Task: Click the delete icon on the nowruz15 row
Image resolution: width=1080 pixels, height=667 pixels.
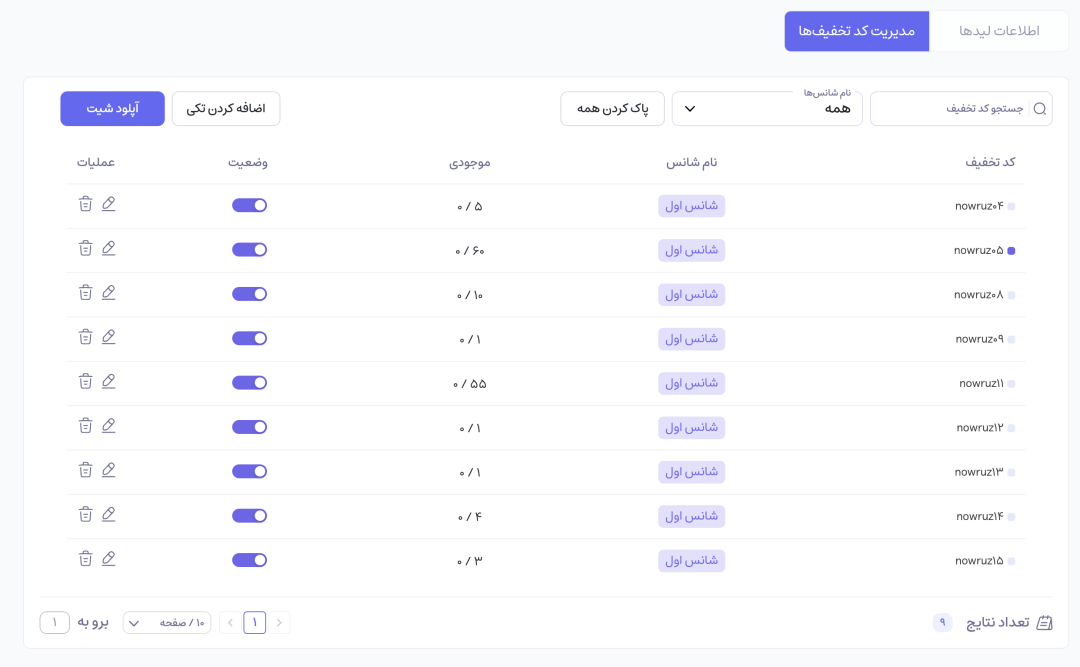Action: (86, 558)
